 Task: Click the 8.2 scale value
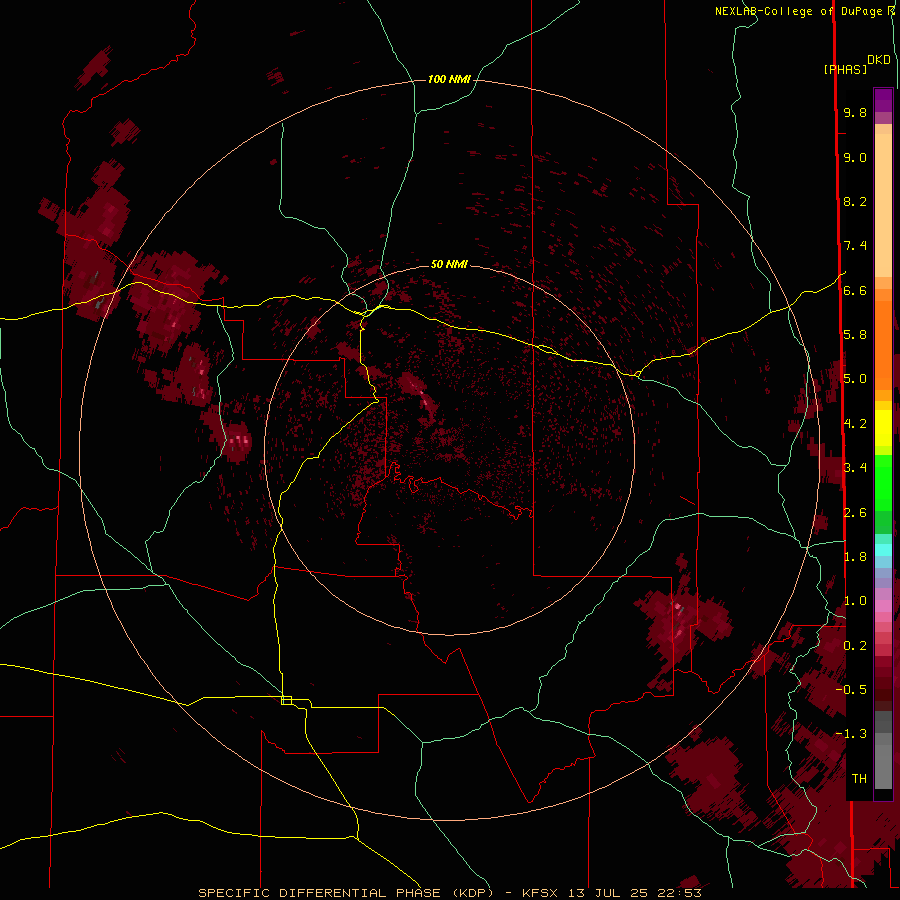(855, 201)
